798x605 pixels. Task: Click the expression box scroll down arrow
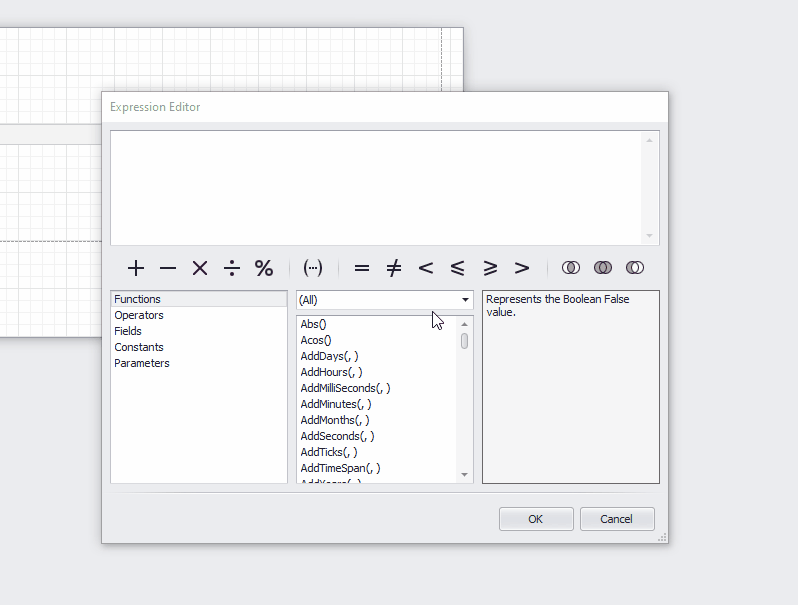[649, 236]
